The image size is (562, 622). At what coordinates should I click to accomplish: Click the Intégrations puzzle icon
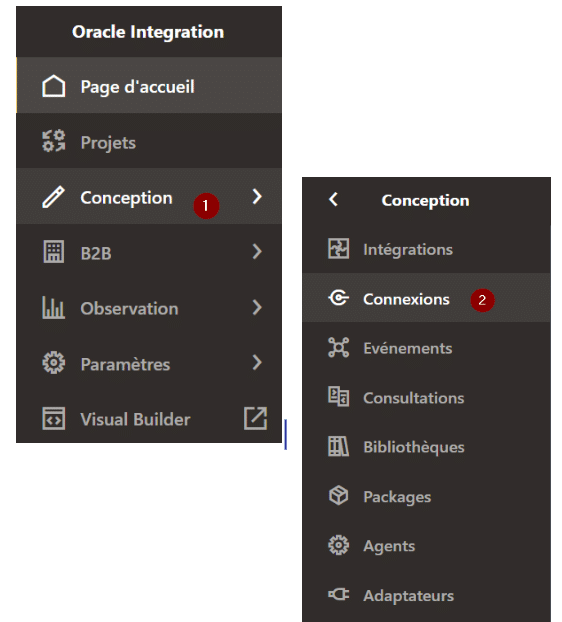click(x=338, y=249)
